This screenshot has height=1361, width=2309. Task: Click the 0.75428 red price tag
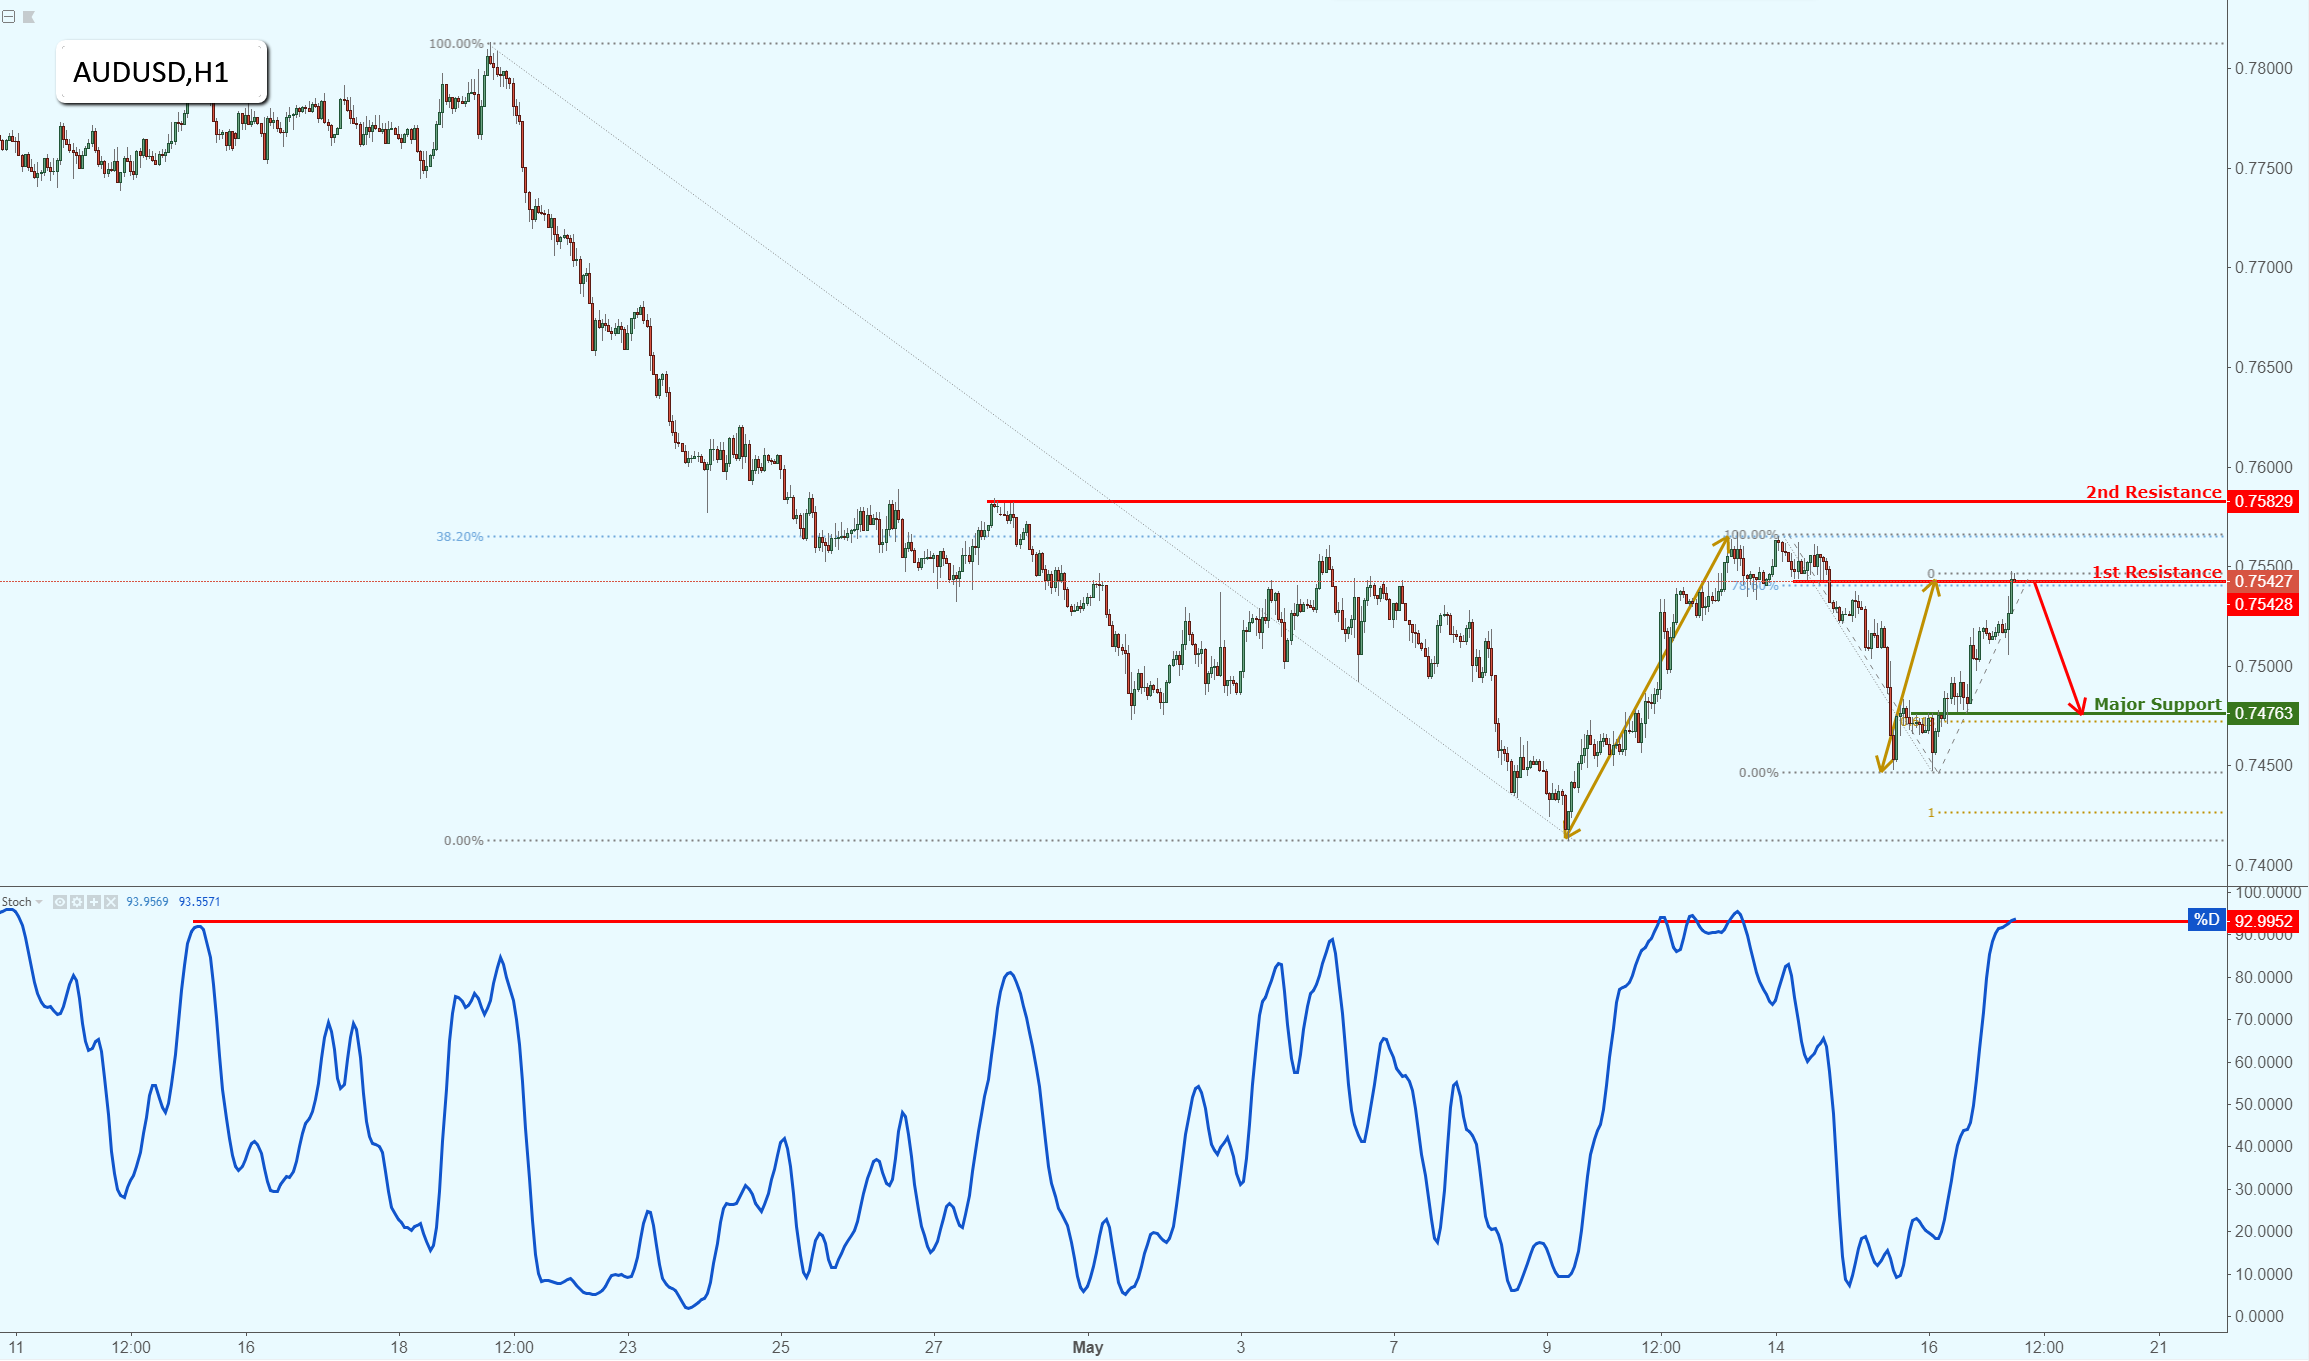pos(2263,604)
